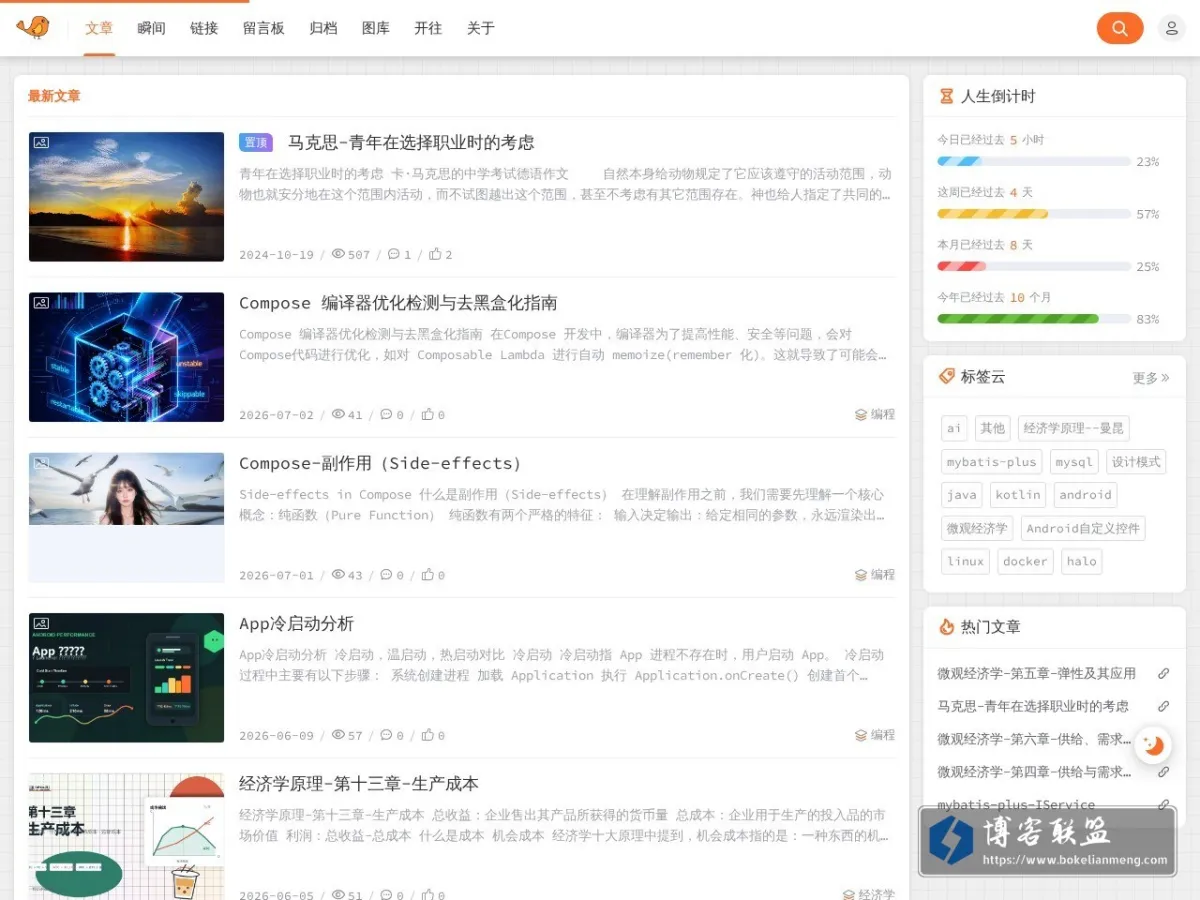Select the ai tag
Viewport: 1200px width, 900px height.
[x=954, y=428]
